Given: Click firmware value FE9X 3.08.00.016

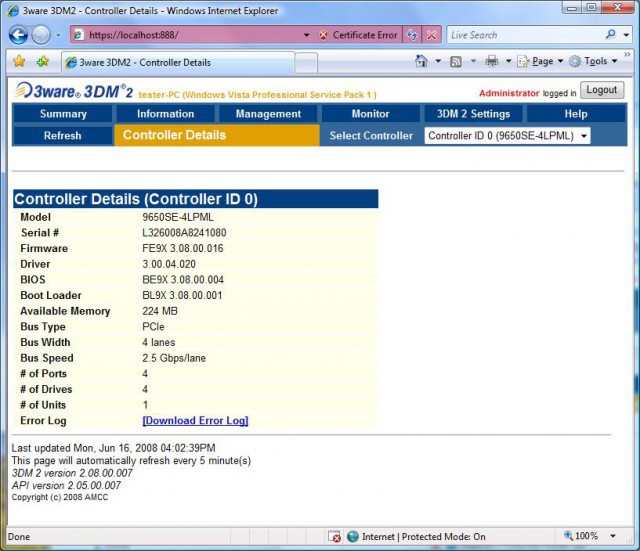Looking at the screenshot, I should coord(182,248).
